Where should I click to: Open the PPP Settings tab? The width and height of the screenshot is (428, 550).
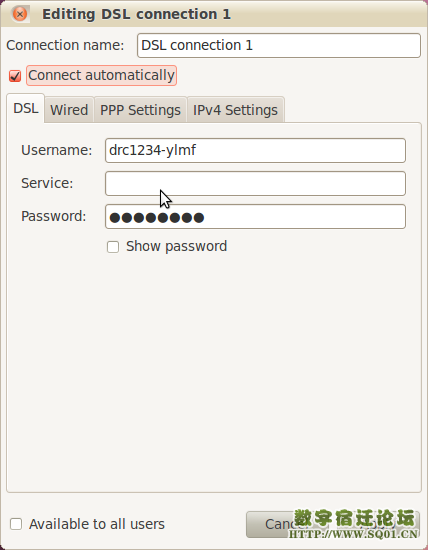(140, 110)
